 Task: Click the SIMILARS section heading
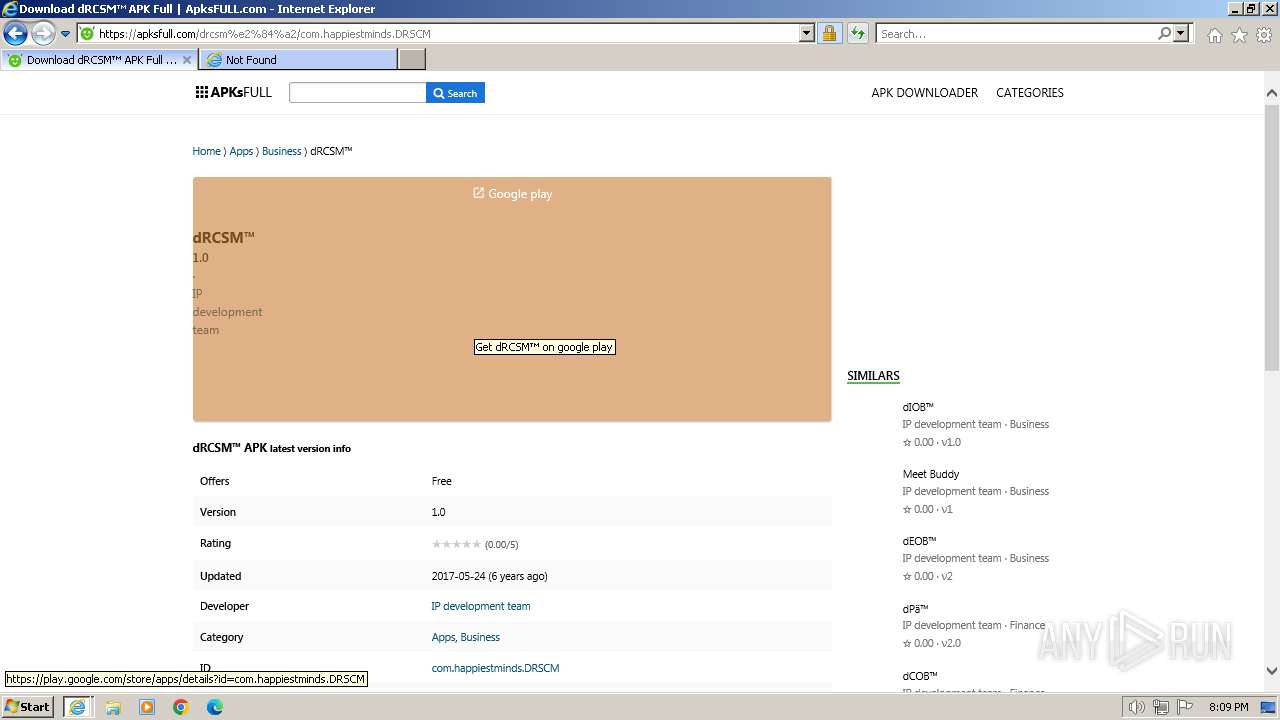click(x=873, y=376)
